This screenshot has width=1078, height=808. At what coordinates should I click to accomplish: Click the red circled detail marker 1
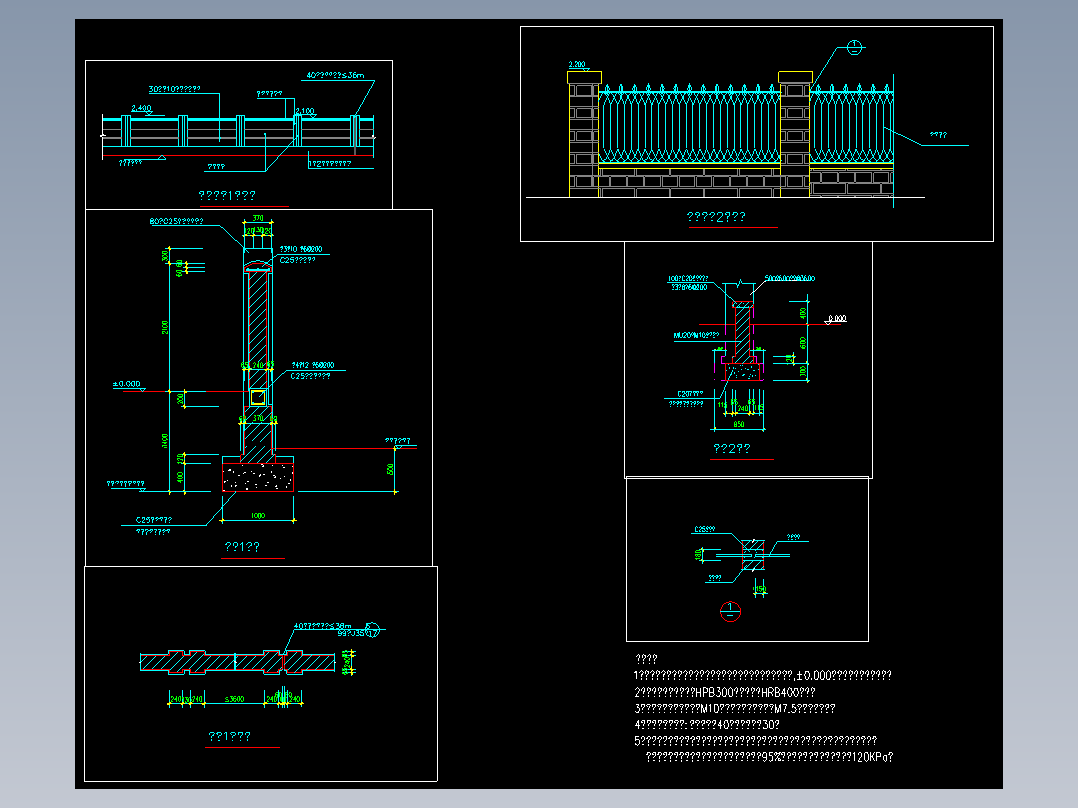coord(730,611)
